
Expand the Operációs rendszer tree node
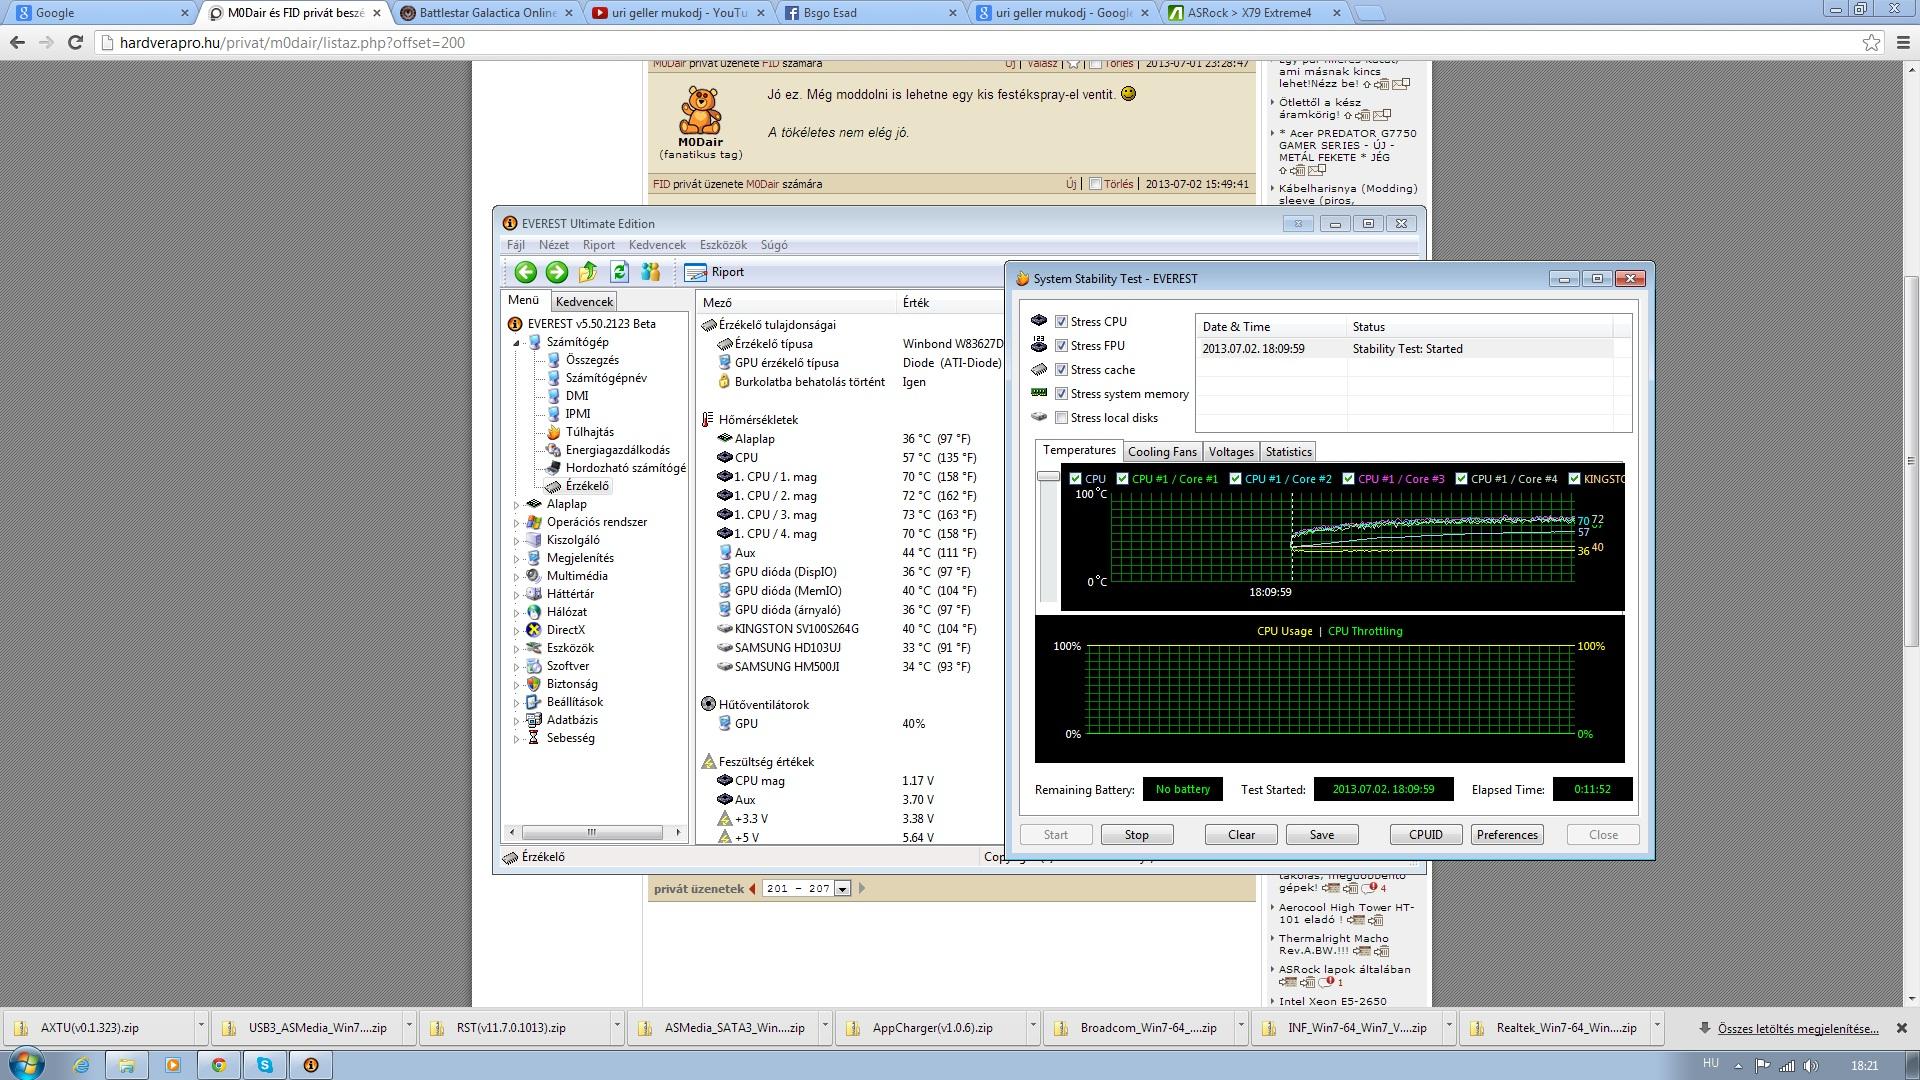[x=517, y=523]
